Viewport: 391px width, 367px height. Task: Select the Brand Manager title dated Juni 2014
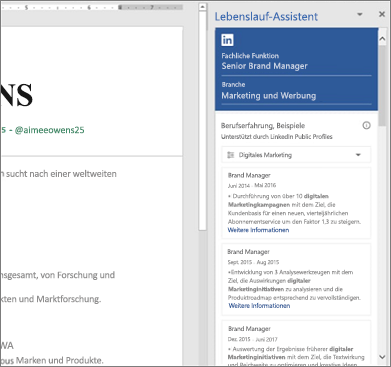click(x=249, y=175)
